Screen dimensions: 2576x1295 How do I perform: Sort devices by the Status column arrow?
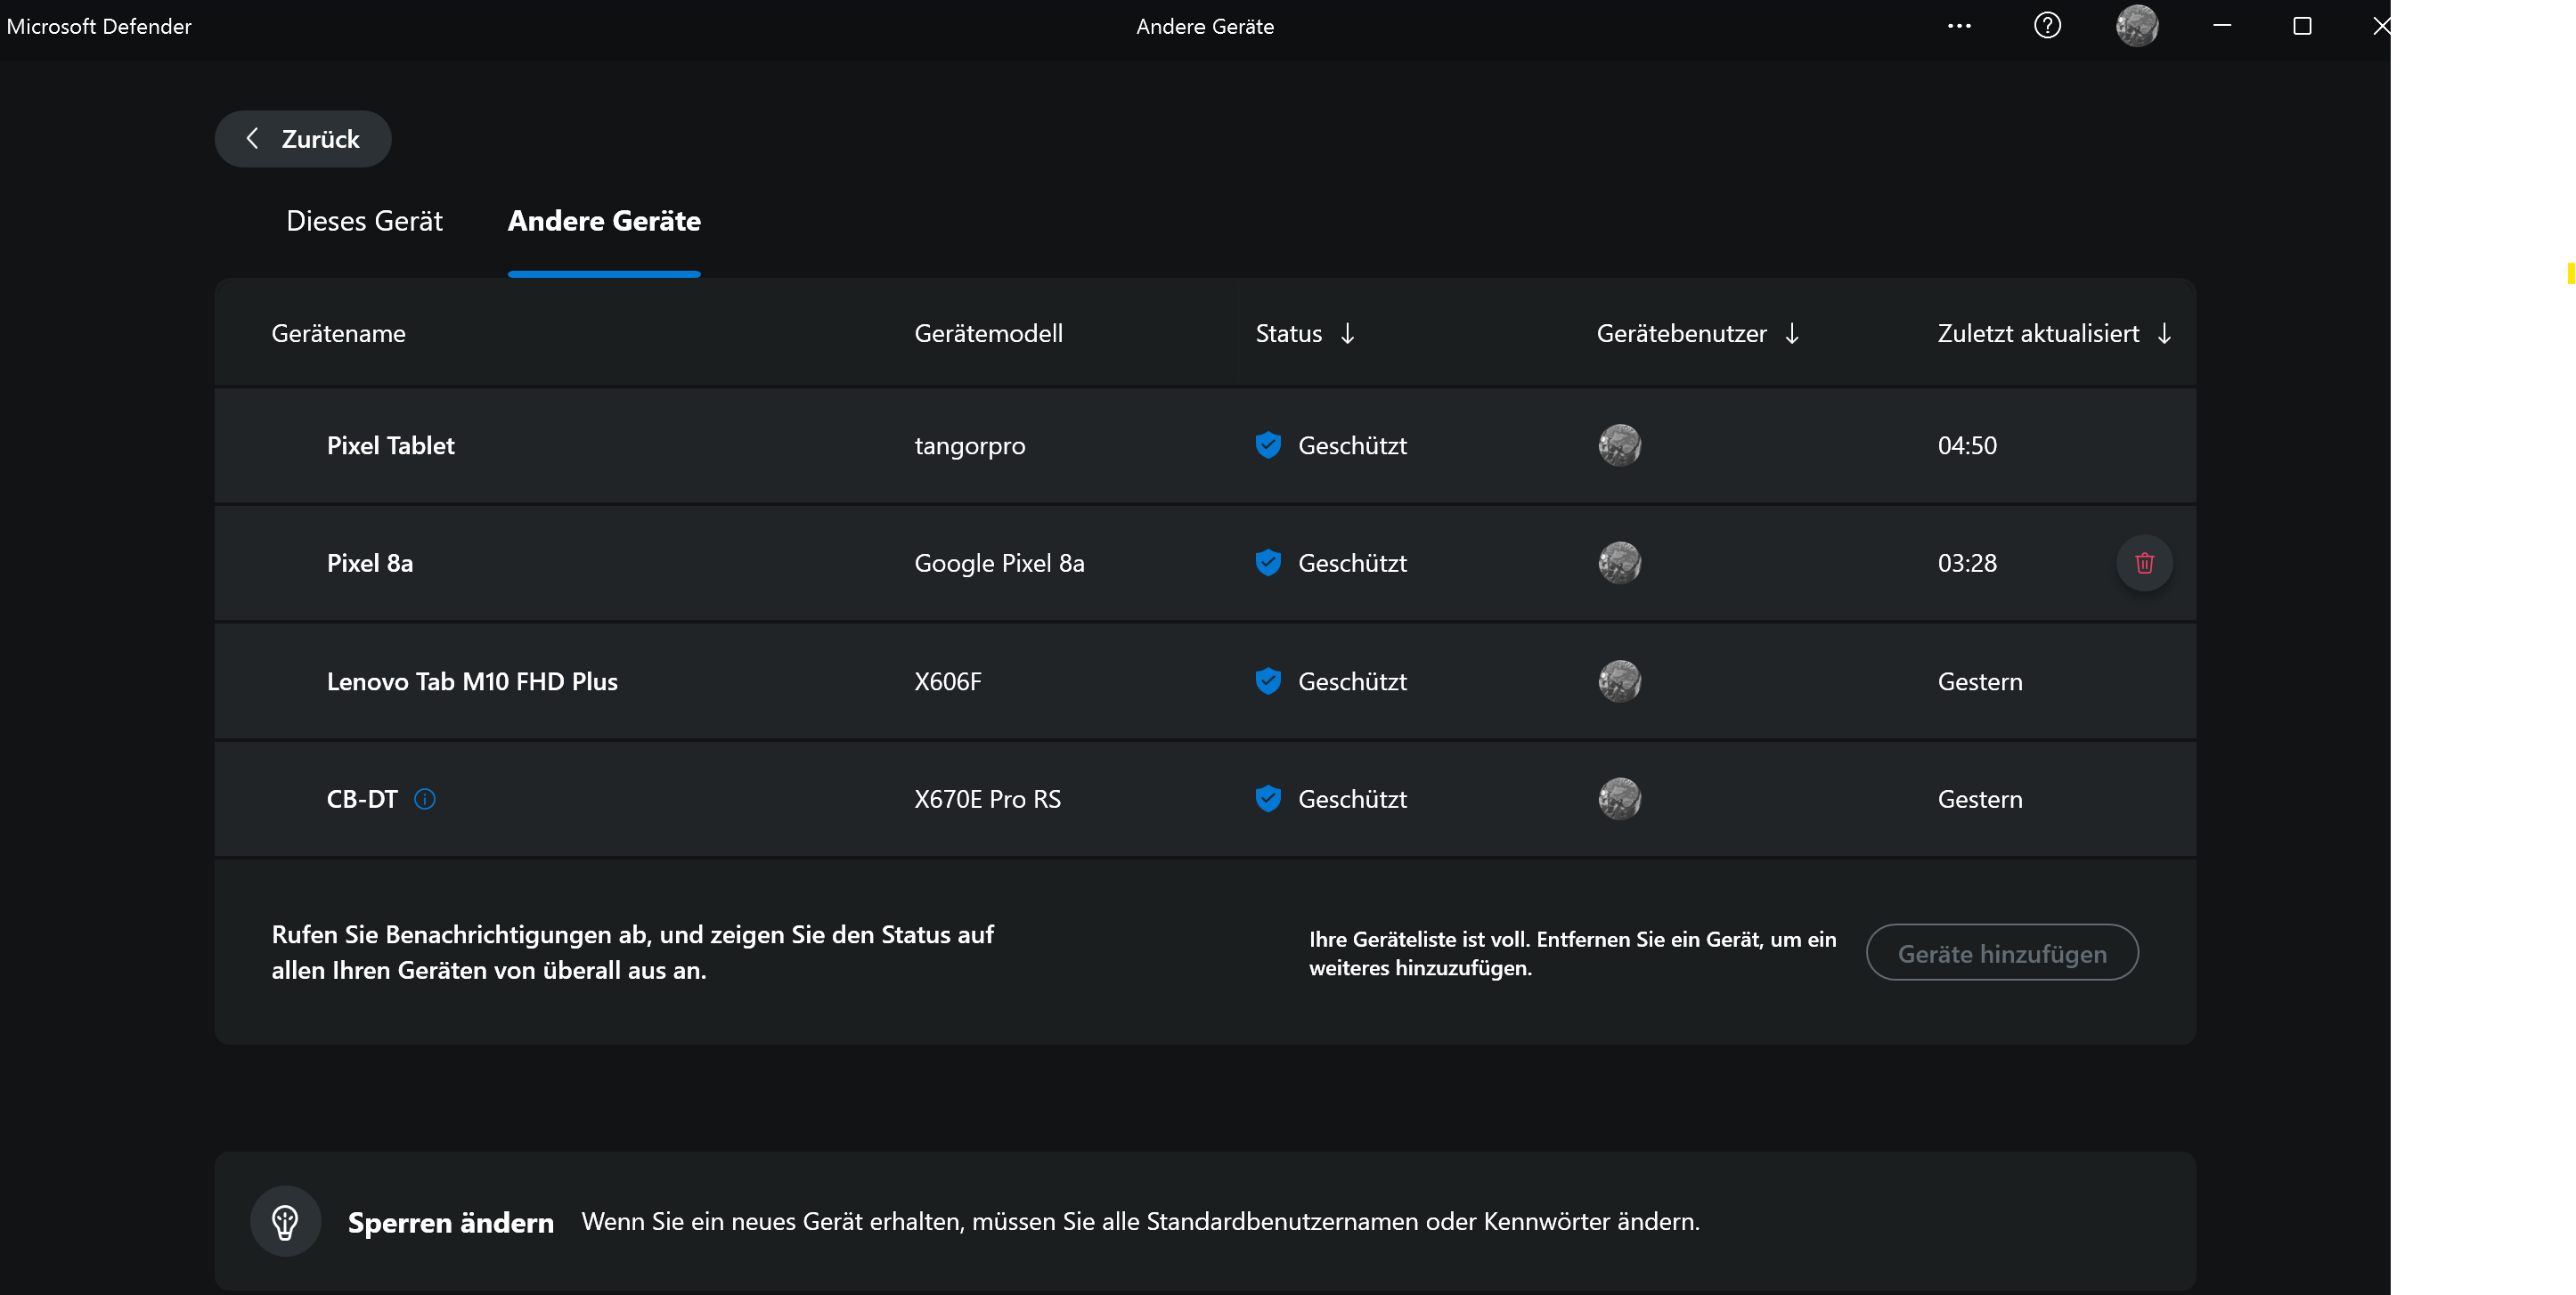coord(1347,333)
